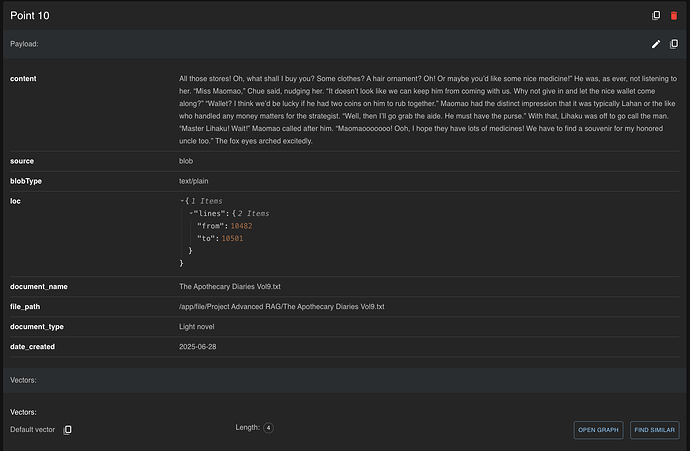Select the Point 10 title
Screen dimensions: 690x451
[30, 15]
